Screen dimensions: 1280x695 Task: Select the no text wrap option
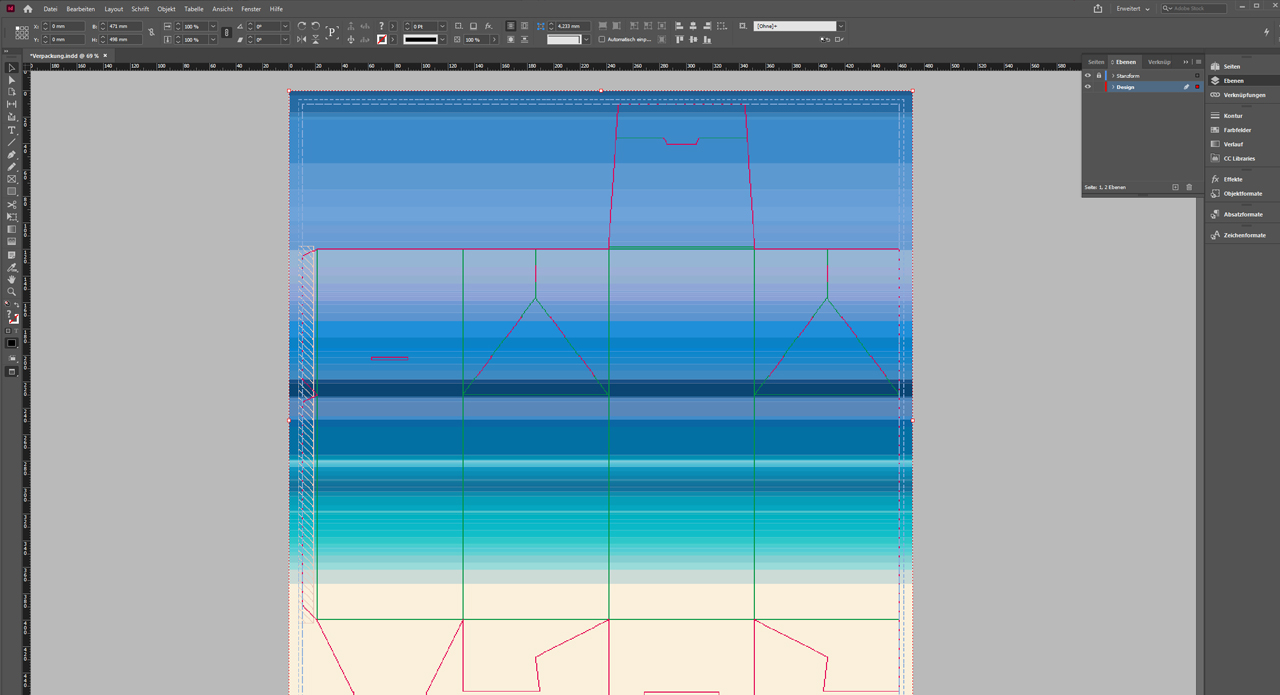[x=511, y=26]
